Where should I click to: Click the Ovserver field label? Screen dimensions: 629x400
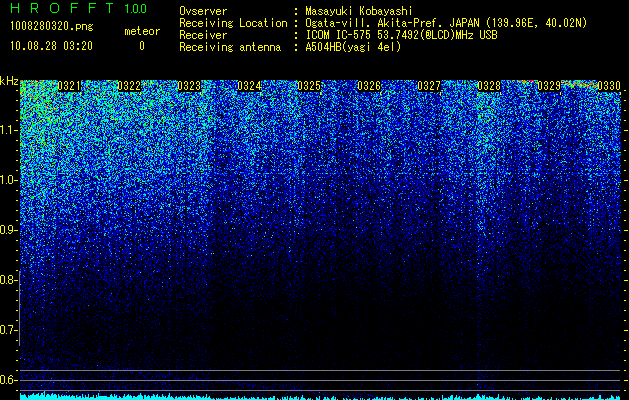[x=203, y=11]
